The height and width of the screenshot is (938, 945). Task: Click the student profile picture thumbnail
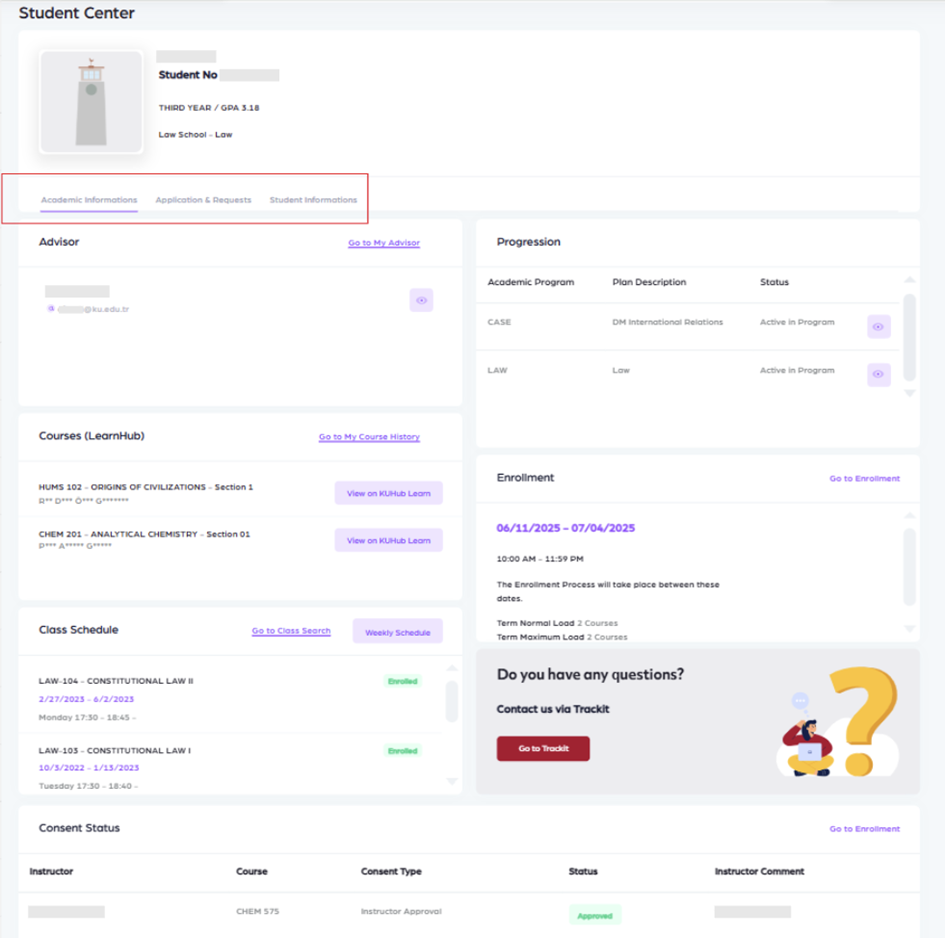(91, 103)
